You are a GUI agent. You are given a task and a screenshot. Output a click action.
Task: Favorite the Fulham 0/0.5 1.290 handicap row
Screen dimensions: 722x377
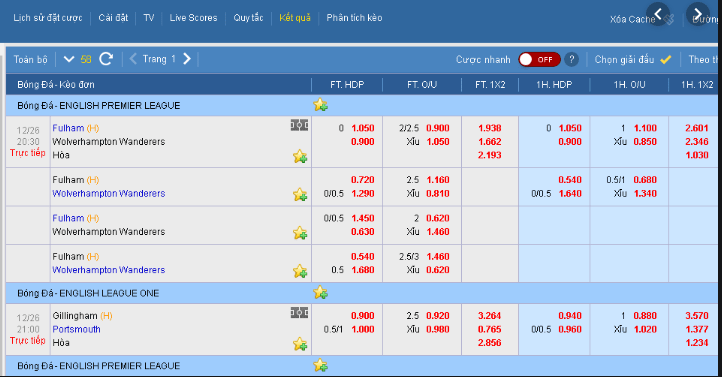pyautogui.click(x=300, y=195)
